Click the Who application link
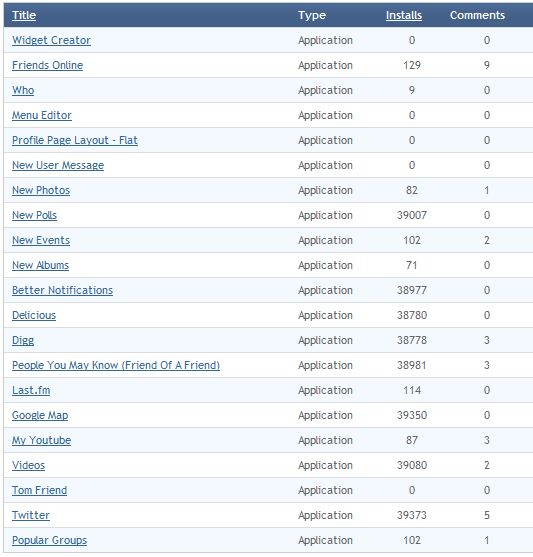The image size is (533, 557). tap(23, 90)
